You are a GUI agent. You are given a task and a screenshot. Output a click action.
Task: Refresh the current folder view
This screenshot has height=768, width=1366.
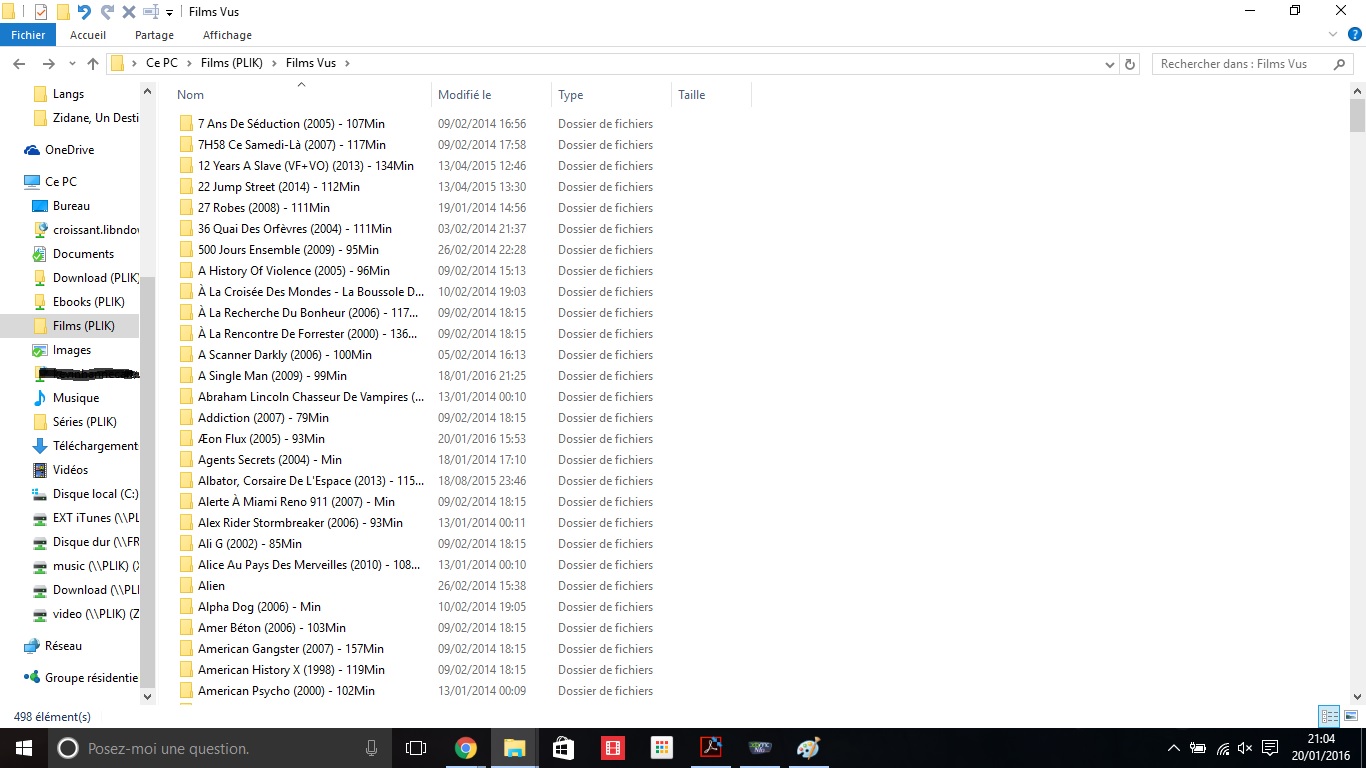(x=1130, y=63)
